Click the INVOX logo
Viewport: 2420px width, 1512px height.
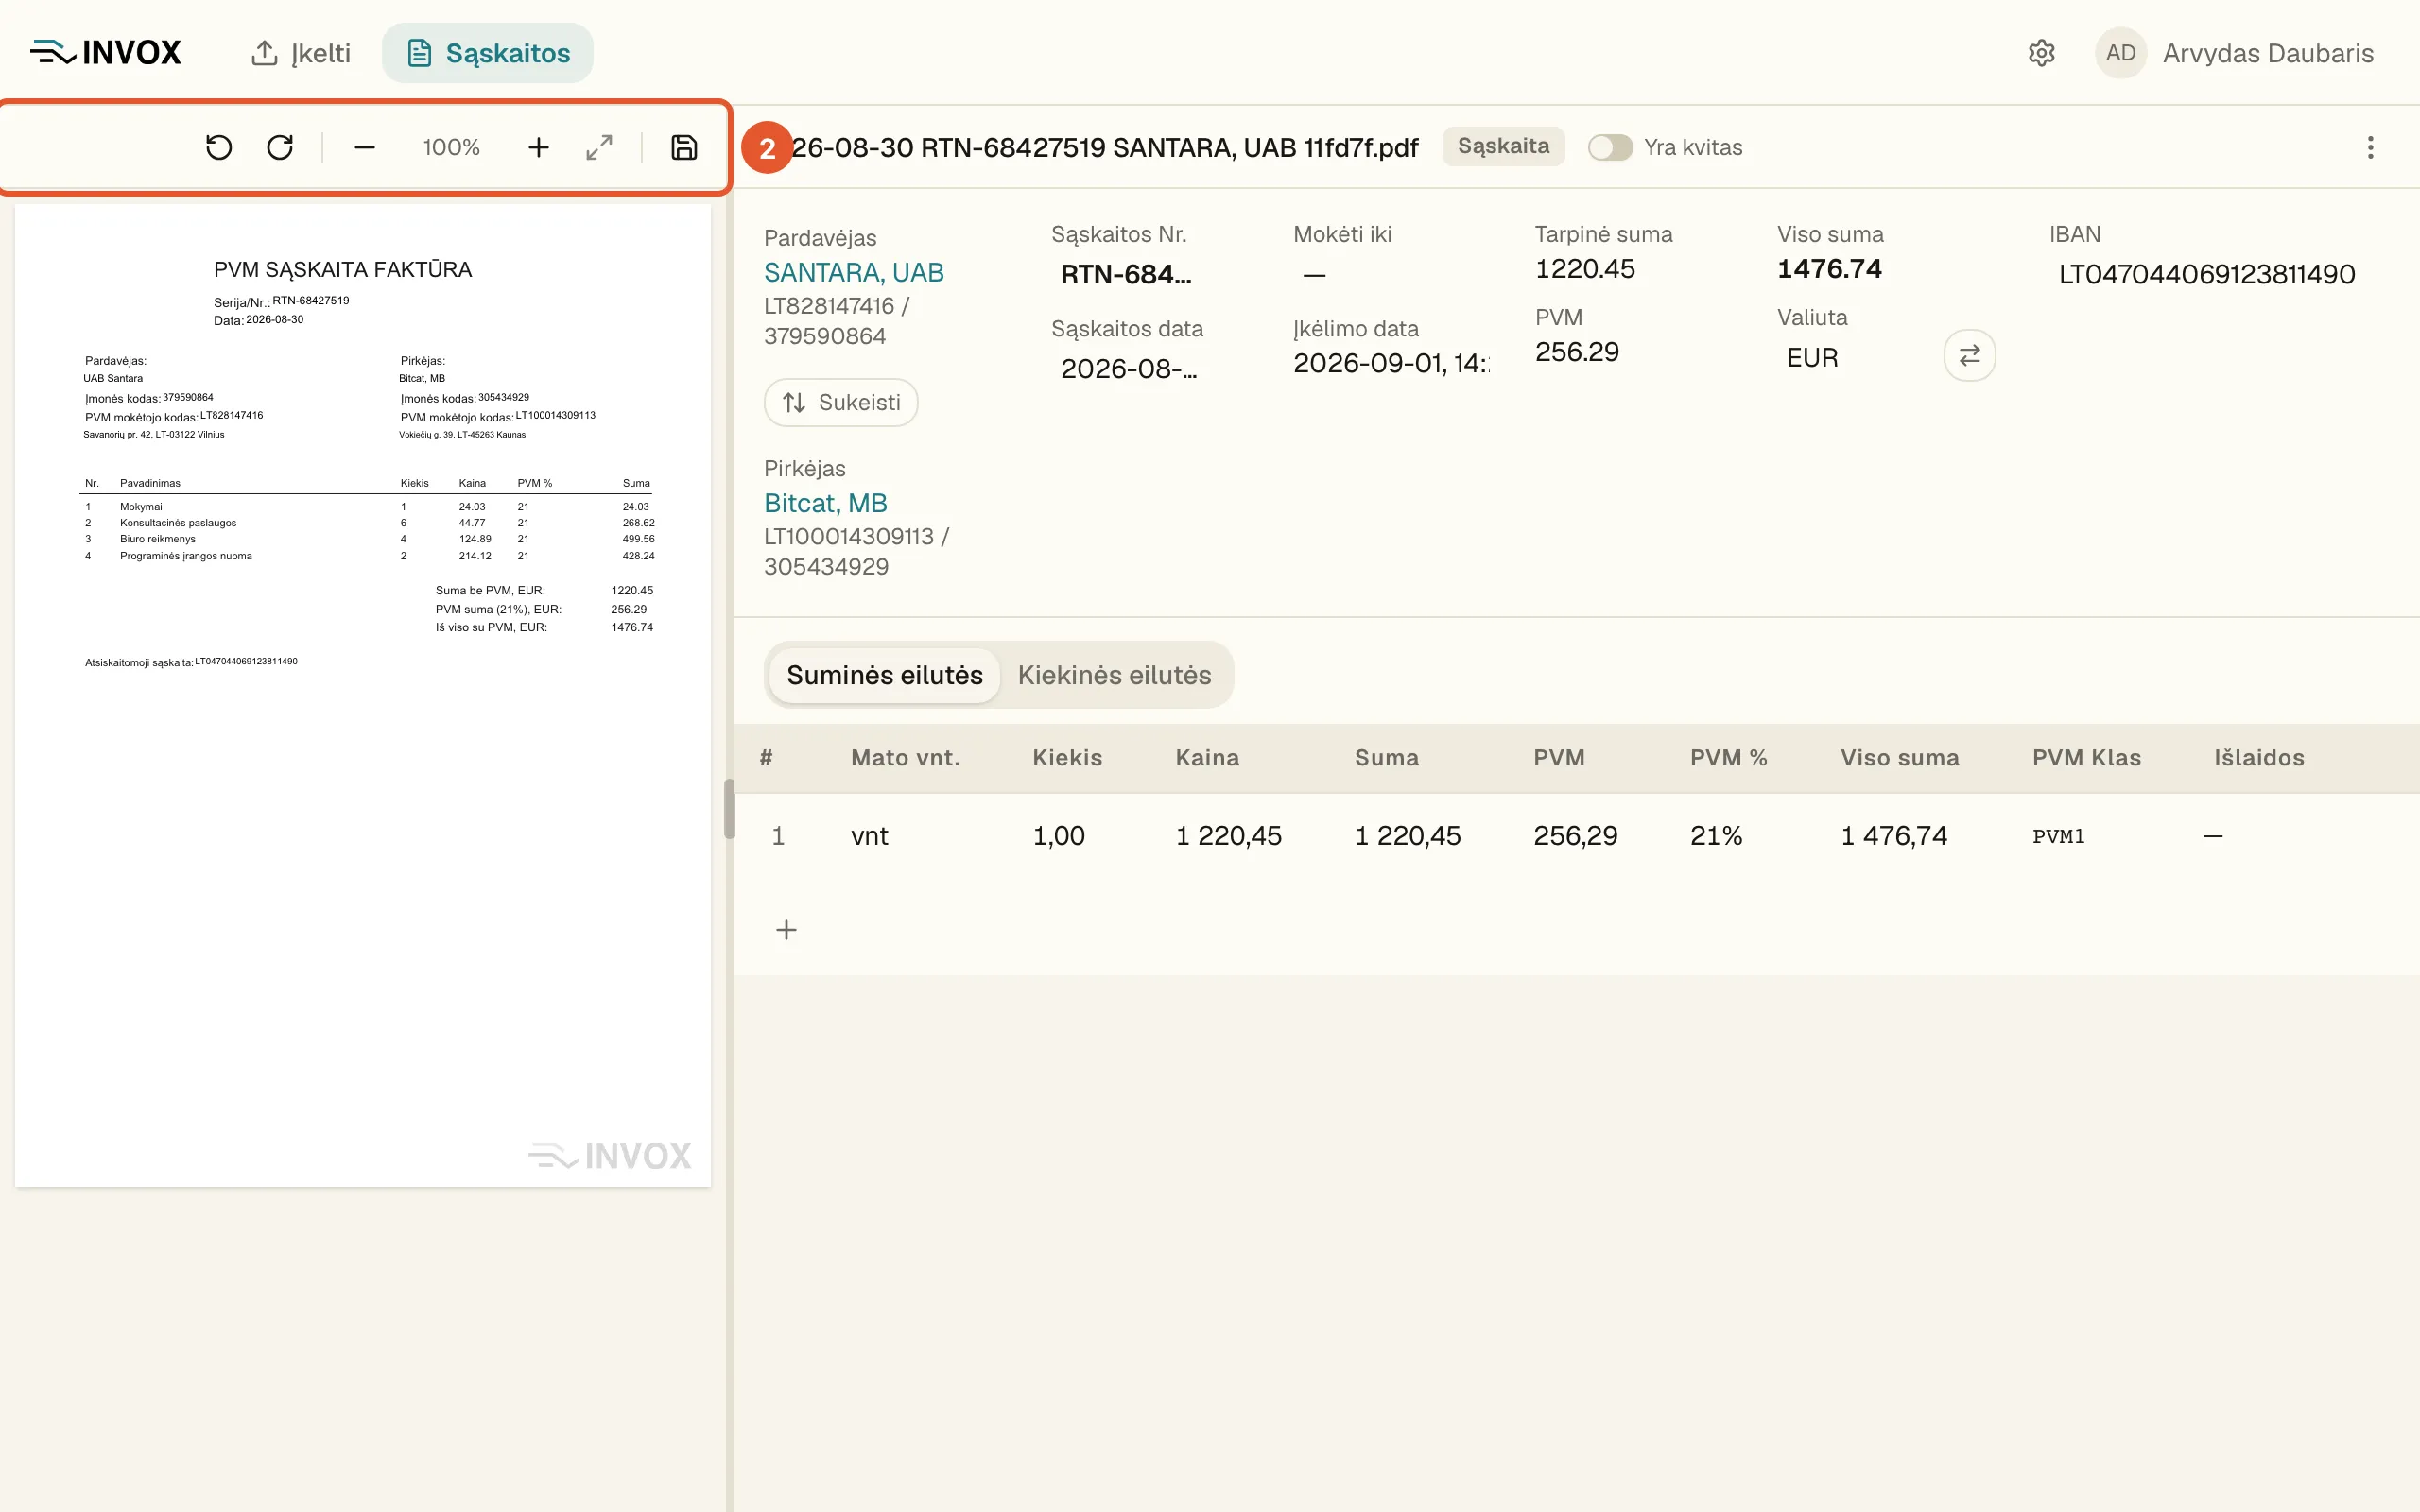[106, 52]
